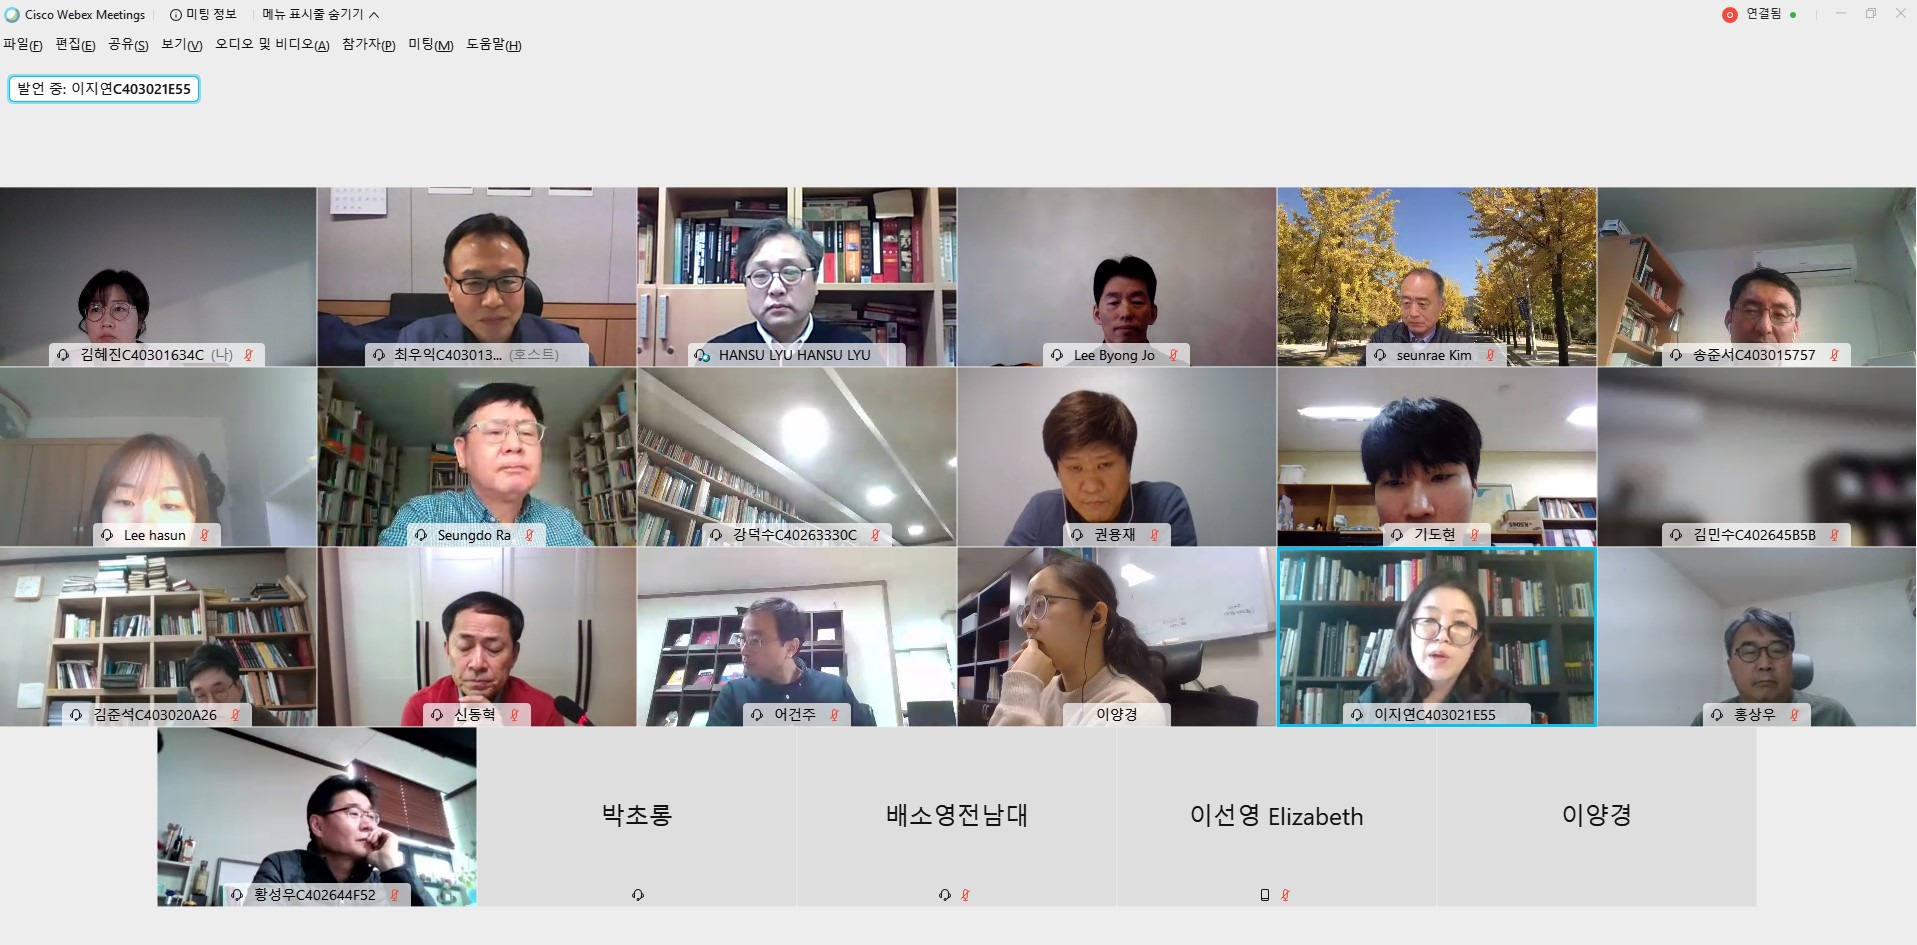This screenshot has width=1917, height=945.
Task: Select active speaker 이지연 video tile
Action: (x=1436, y=636)
